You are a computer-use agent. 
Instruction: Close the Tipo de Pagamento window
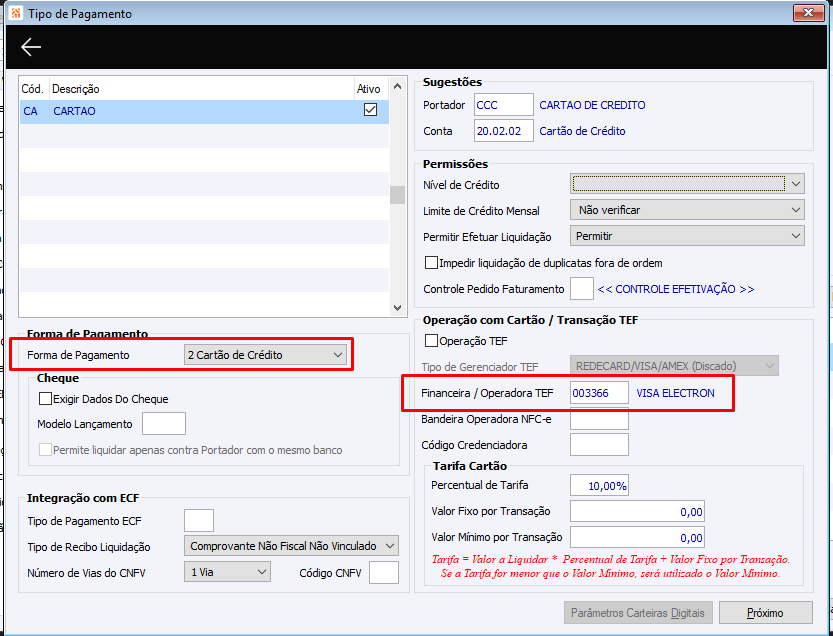coord(808,12)
